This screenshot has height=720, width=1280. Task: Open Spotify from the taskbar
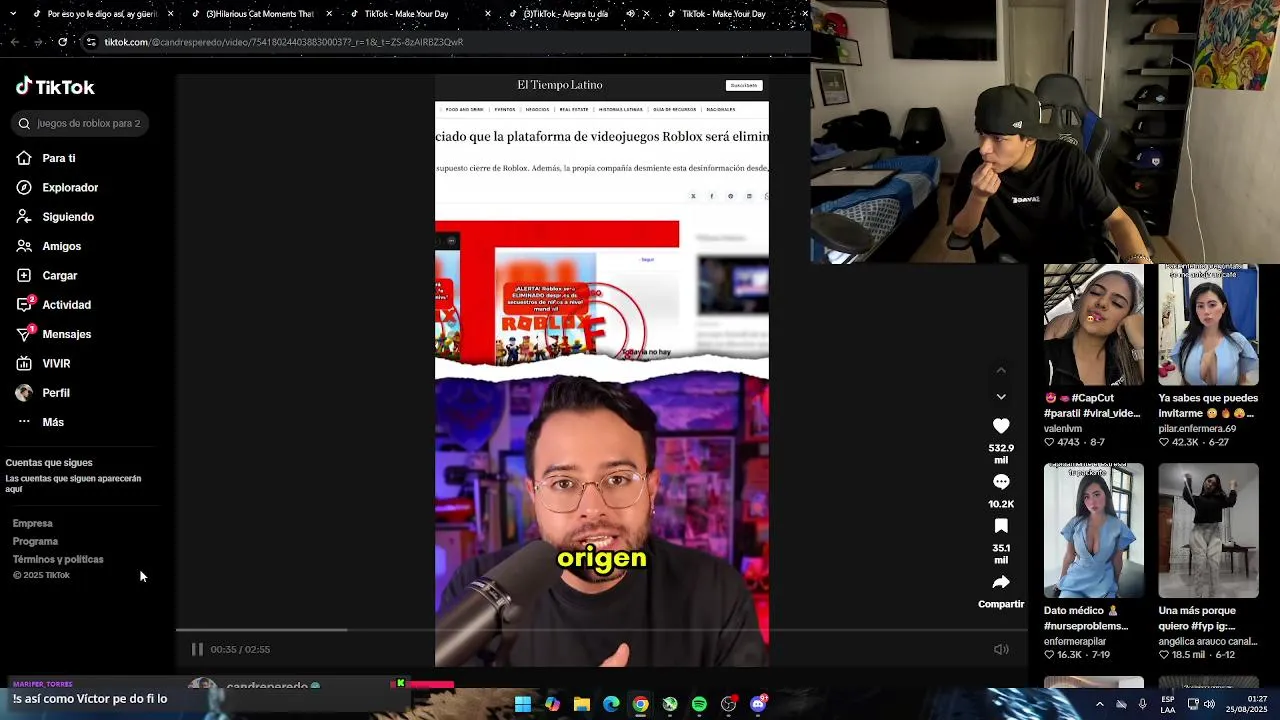tap(699, 704)
